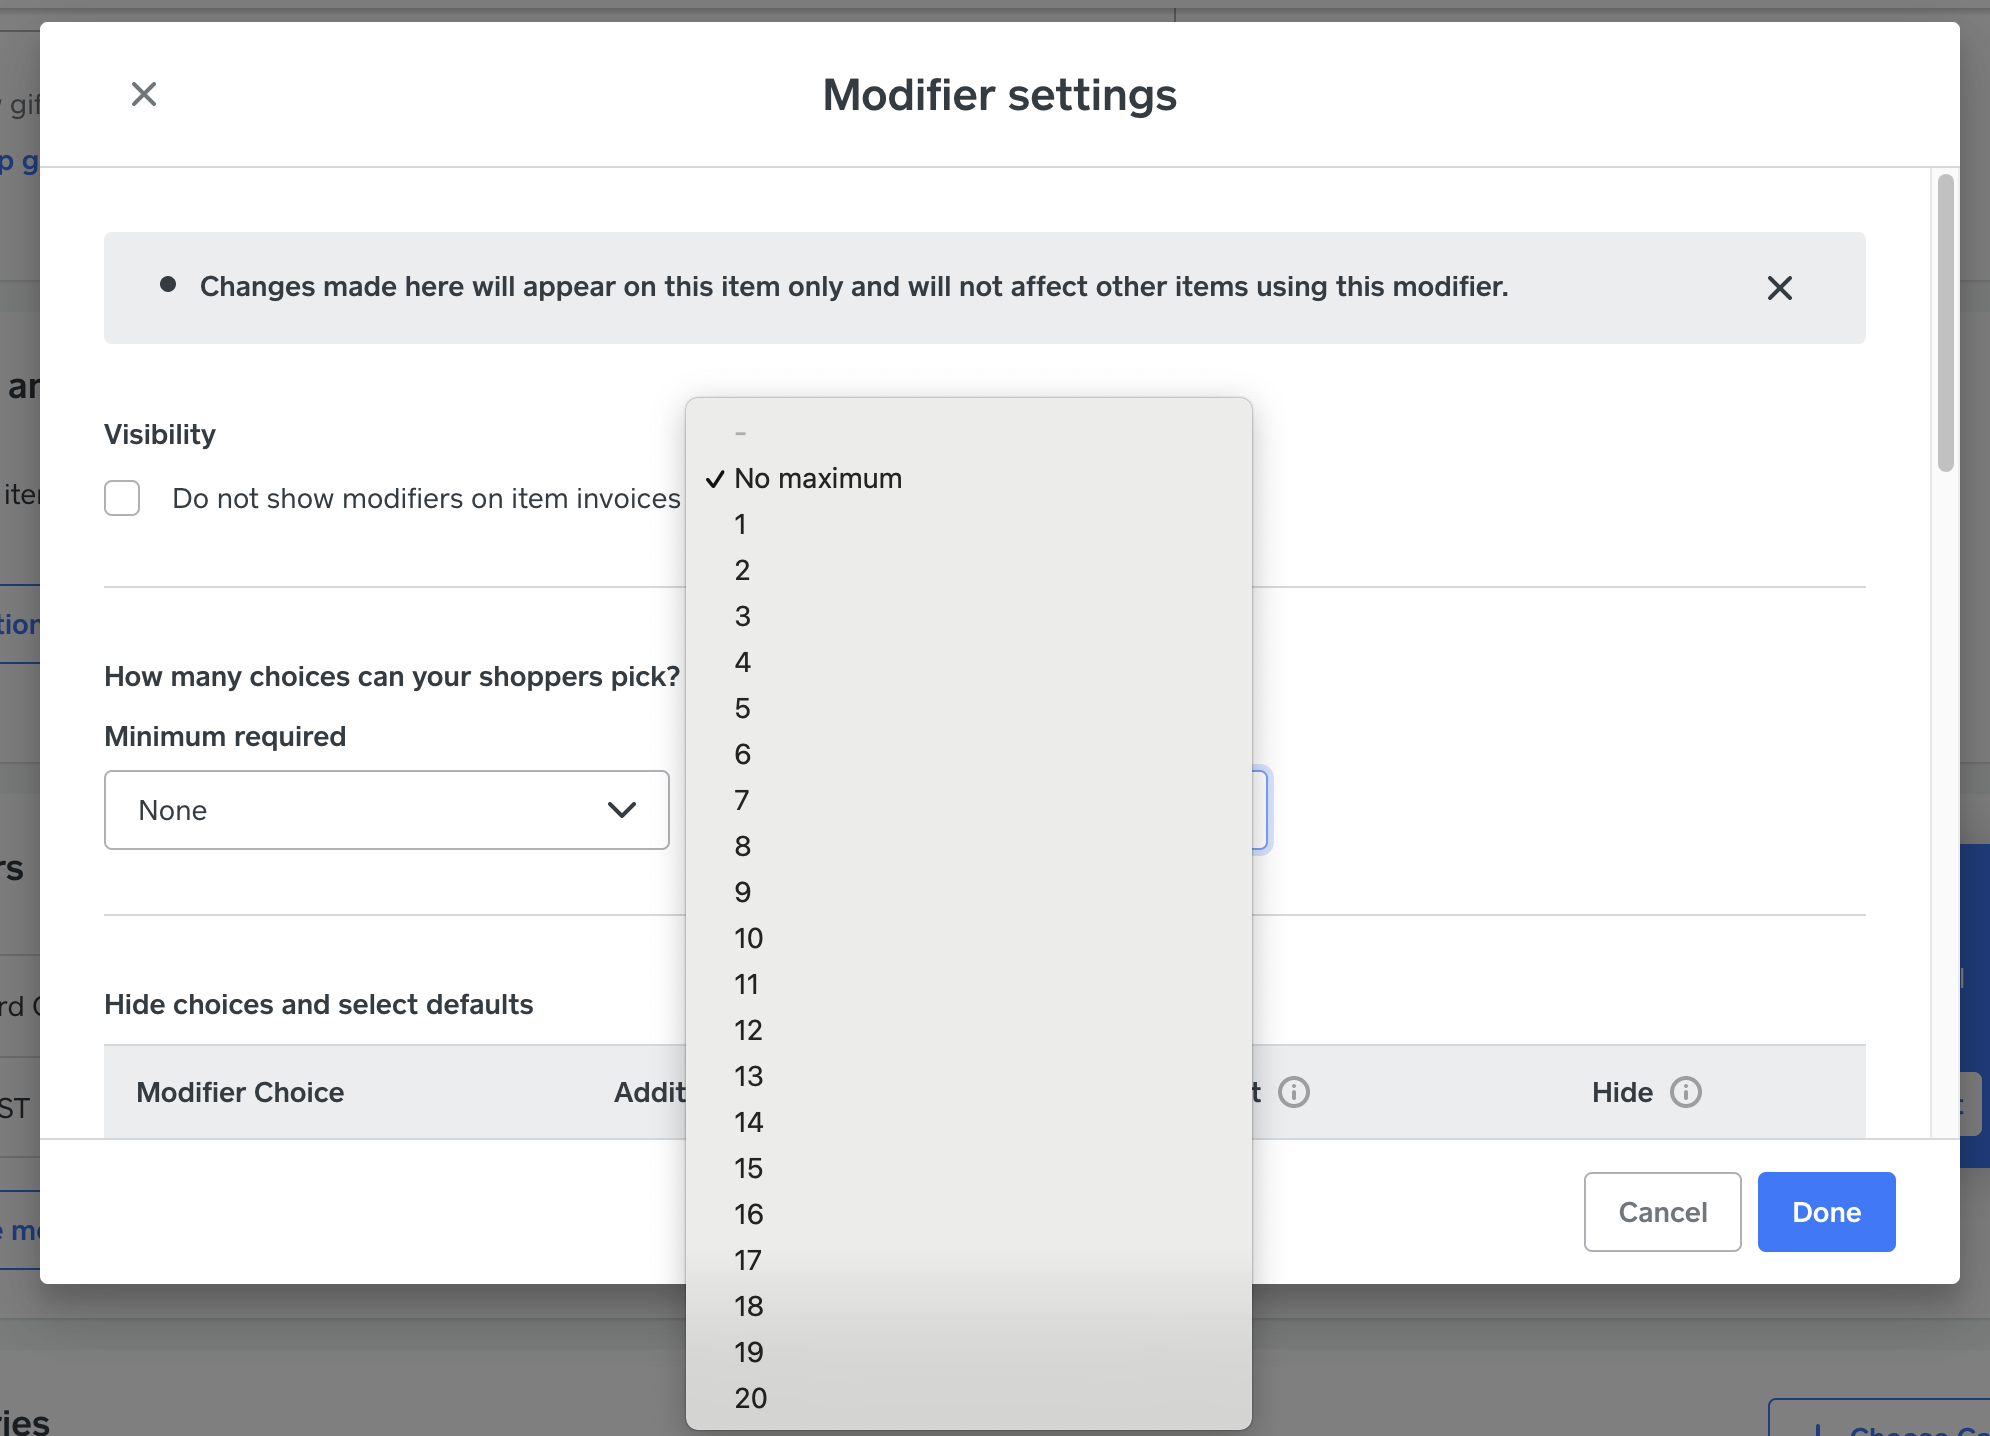Click the info icon left of Hide column

click(x=1294, y=1092)
